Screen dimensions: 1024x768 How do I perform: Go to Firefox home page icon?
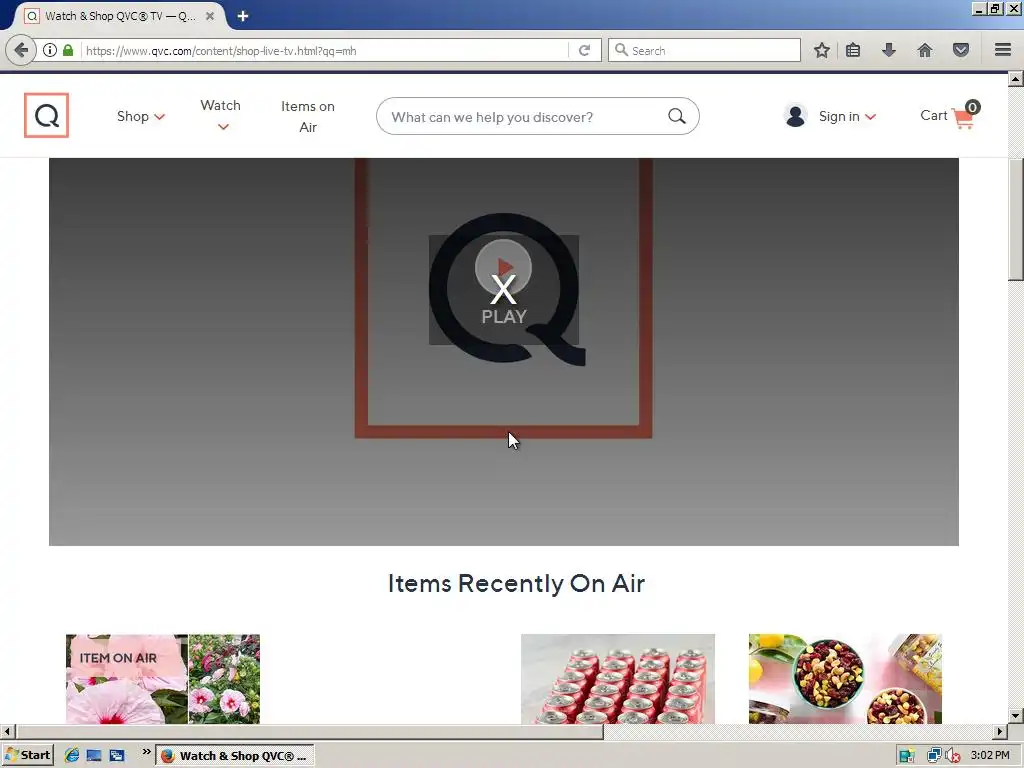pos(925,50)
